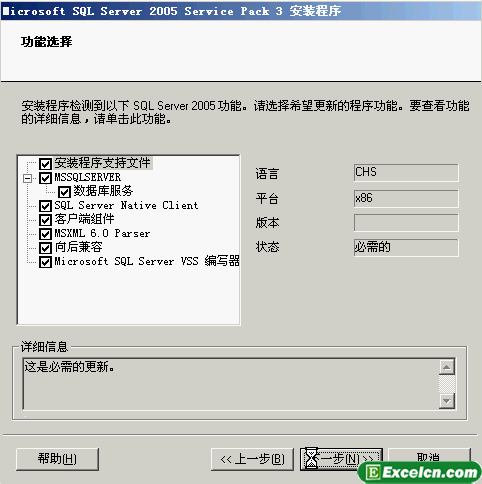Uncheck the 安装程序支持文件 checkbox
The width and height of the screenshot is (482, 484).
[x=45, y=164]
